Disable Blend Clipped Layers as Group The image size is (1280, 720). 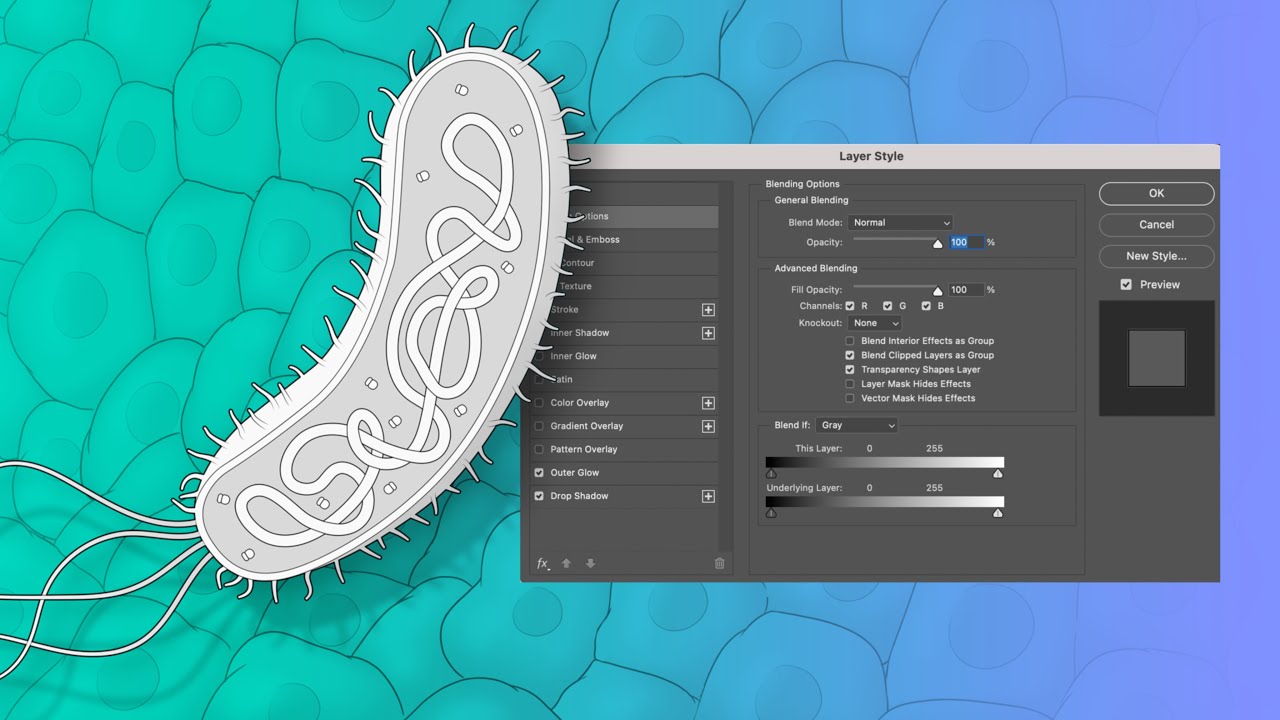(850, 355)
